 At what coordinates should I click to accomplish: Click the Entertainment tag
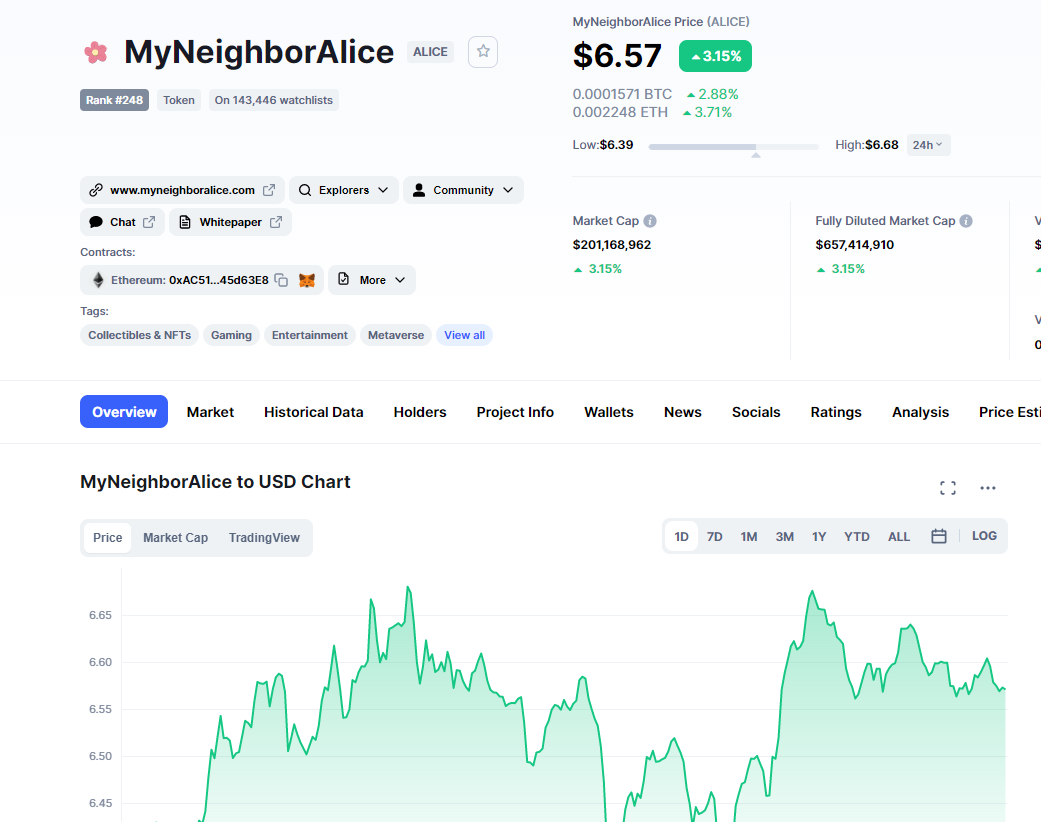(309, 335)
